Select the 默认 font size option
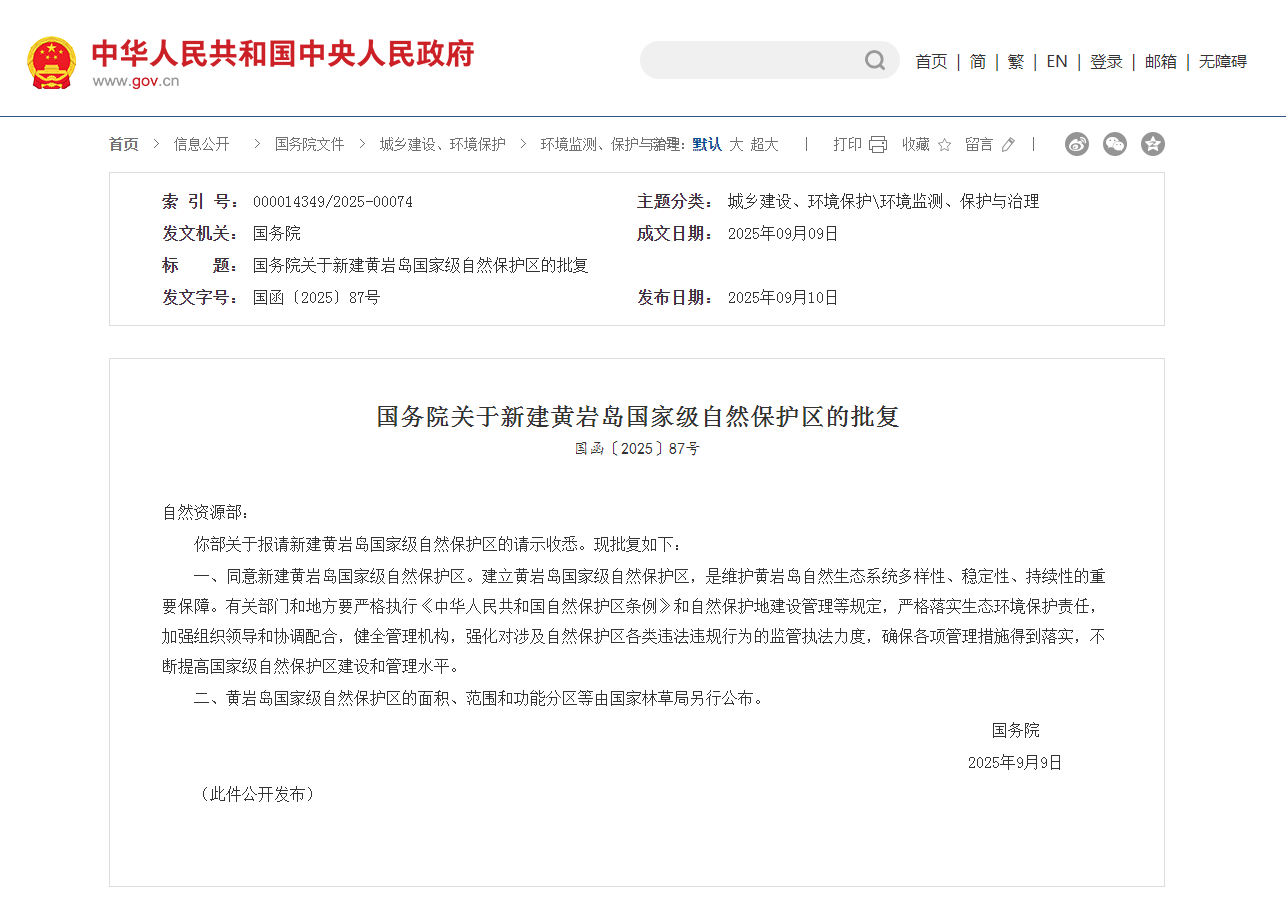1286x904 pixels. 705,143
